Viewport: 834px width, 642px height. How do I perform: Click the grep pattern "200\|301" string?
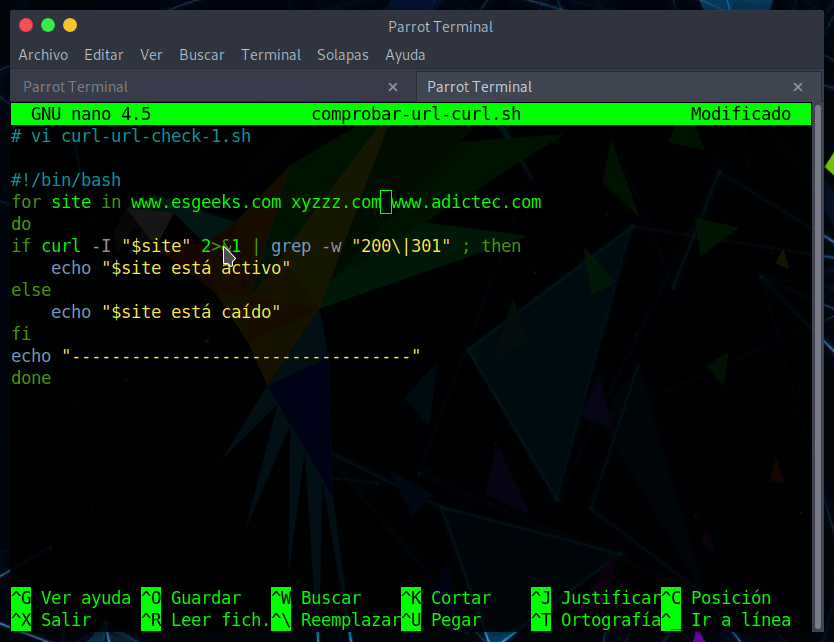click(401, 246)
